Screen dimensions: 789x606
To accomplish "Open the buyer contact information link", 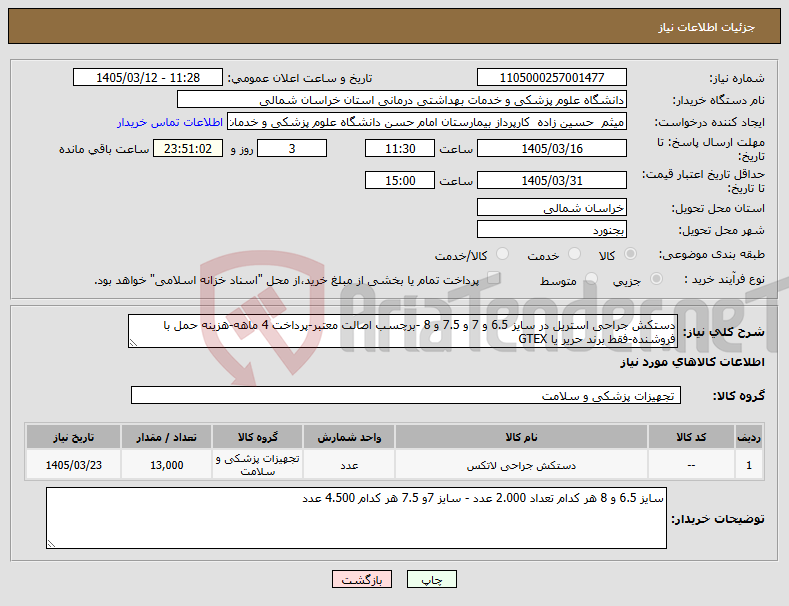I will click(x=170, y=122).
